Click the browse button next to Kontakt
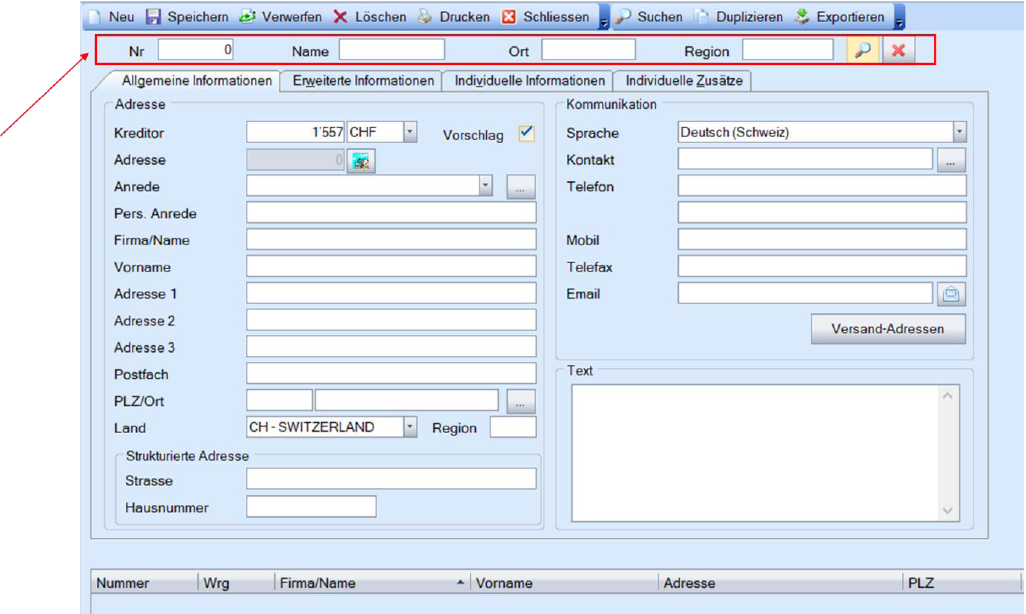This screenshot has width=1026, height=614. tap(951, 160)
